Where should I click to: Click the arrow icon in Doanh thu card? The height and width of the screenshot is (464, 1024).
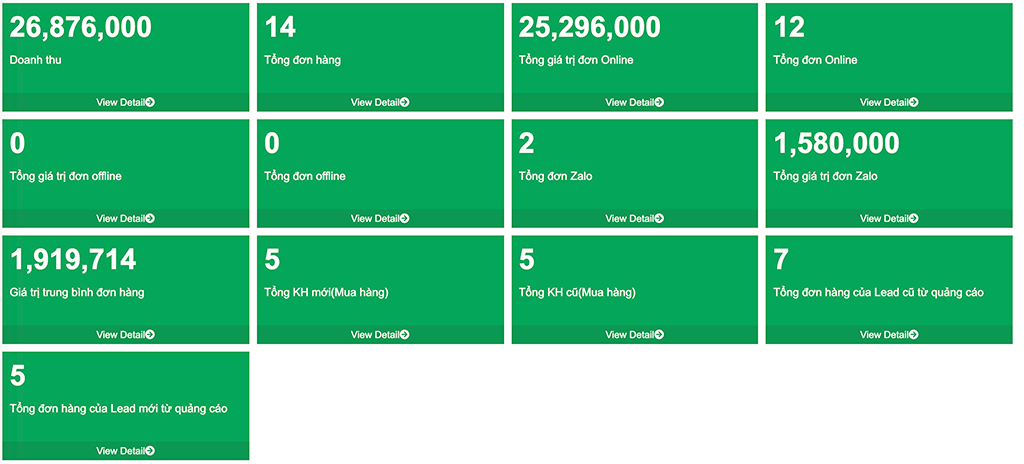(150, 102)
